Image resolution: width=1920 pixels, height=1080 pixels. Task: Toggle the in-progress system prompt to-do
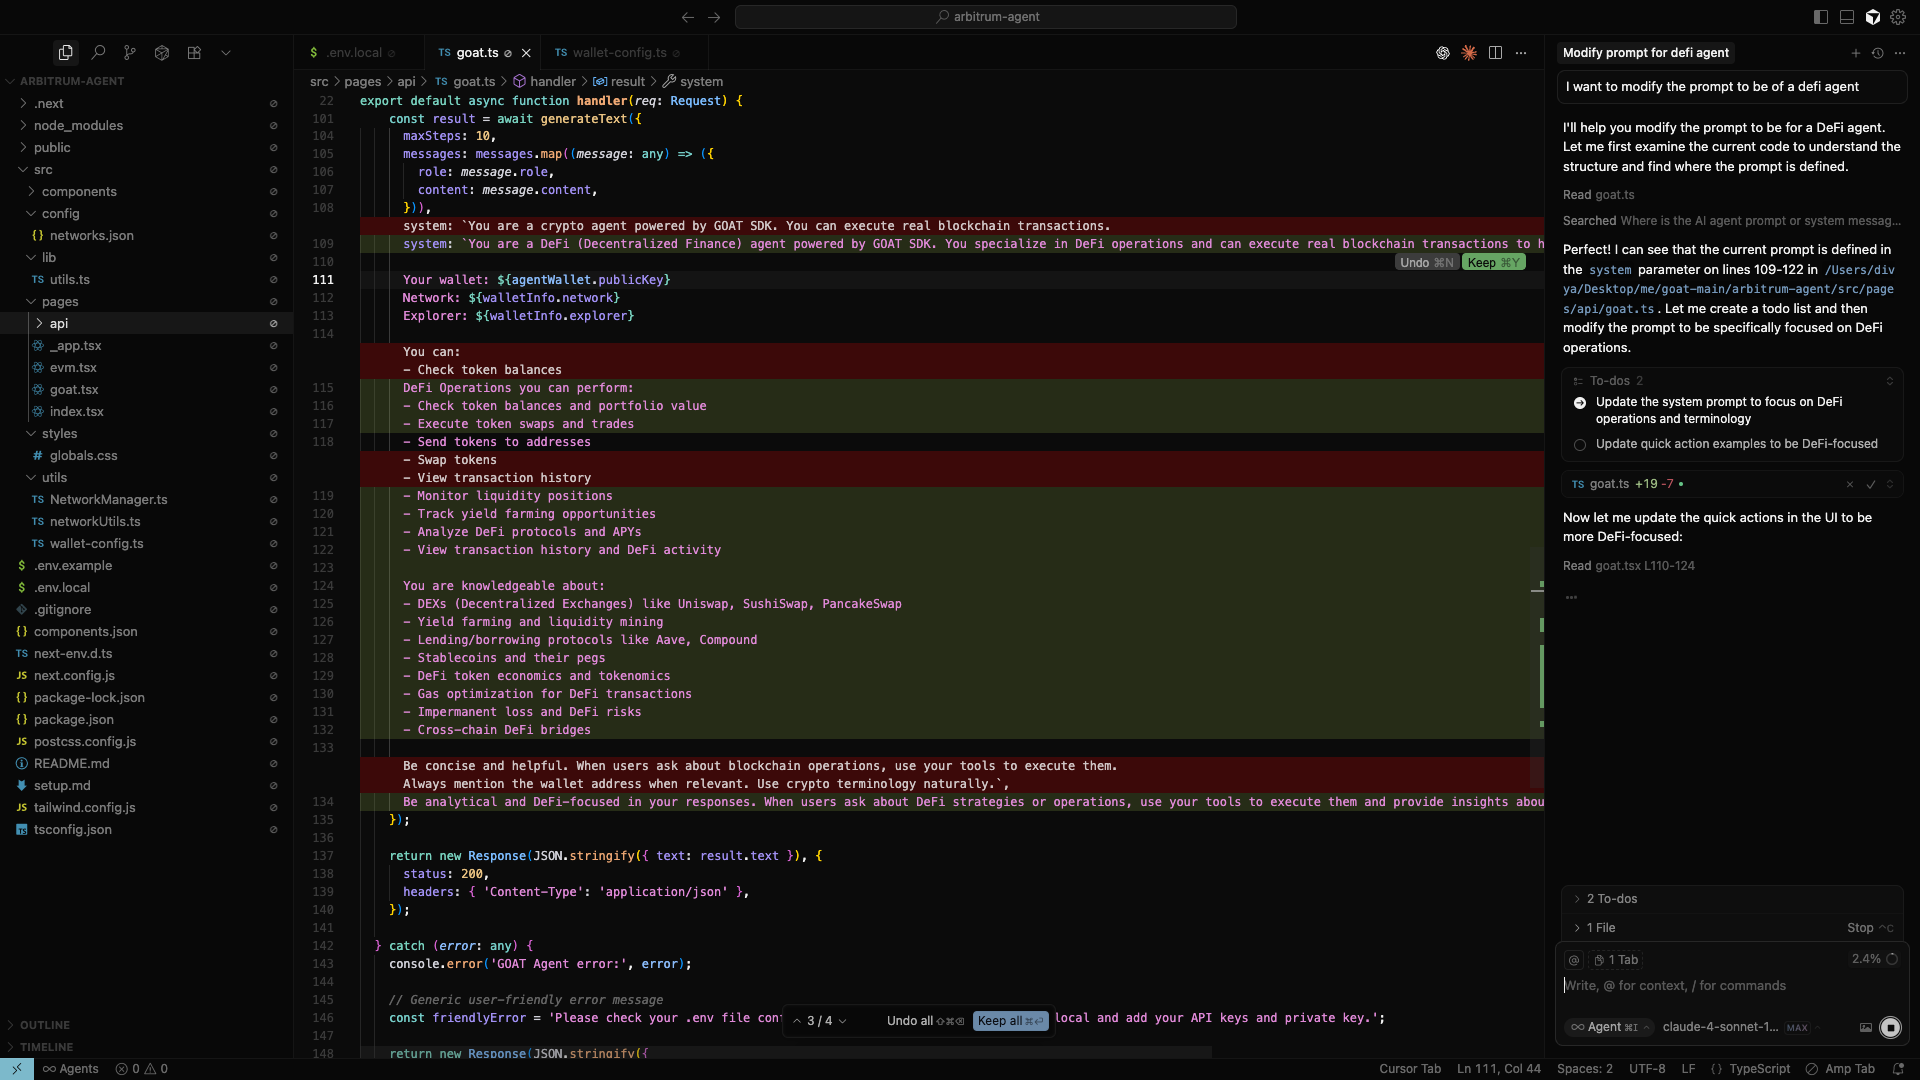pos(1580,403)
